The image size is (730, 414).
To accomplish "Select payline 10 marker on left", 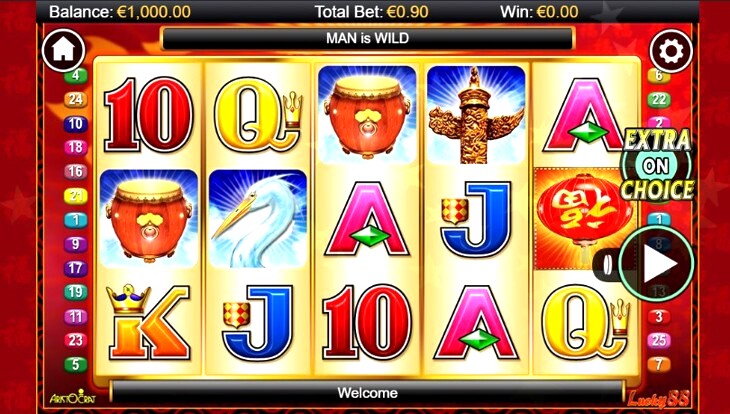I will click(75, 124).
